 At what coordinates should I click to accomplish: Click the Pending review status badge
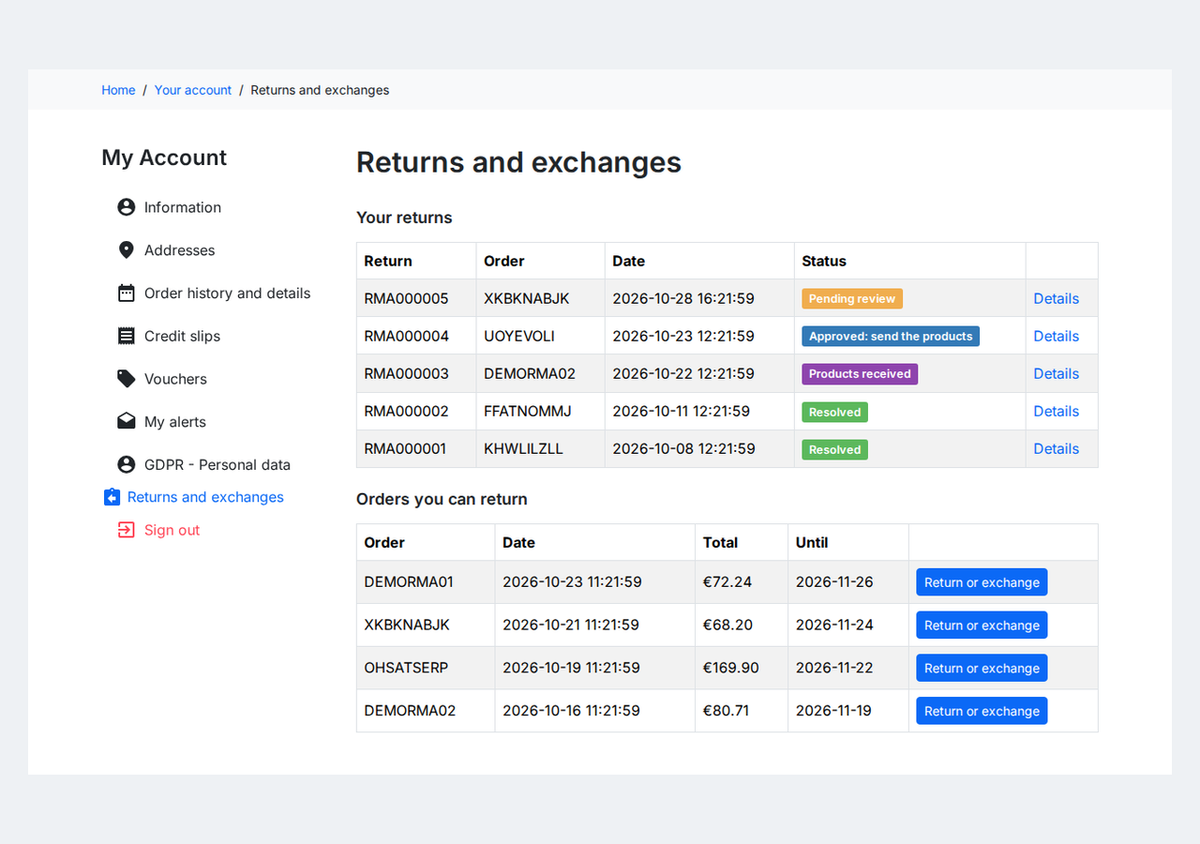(852, 299)
